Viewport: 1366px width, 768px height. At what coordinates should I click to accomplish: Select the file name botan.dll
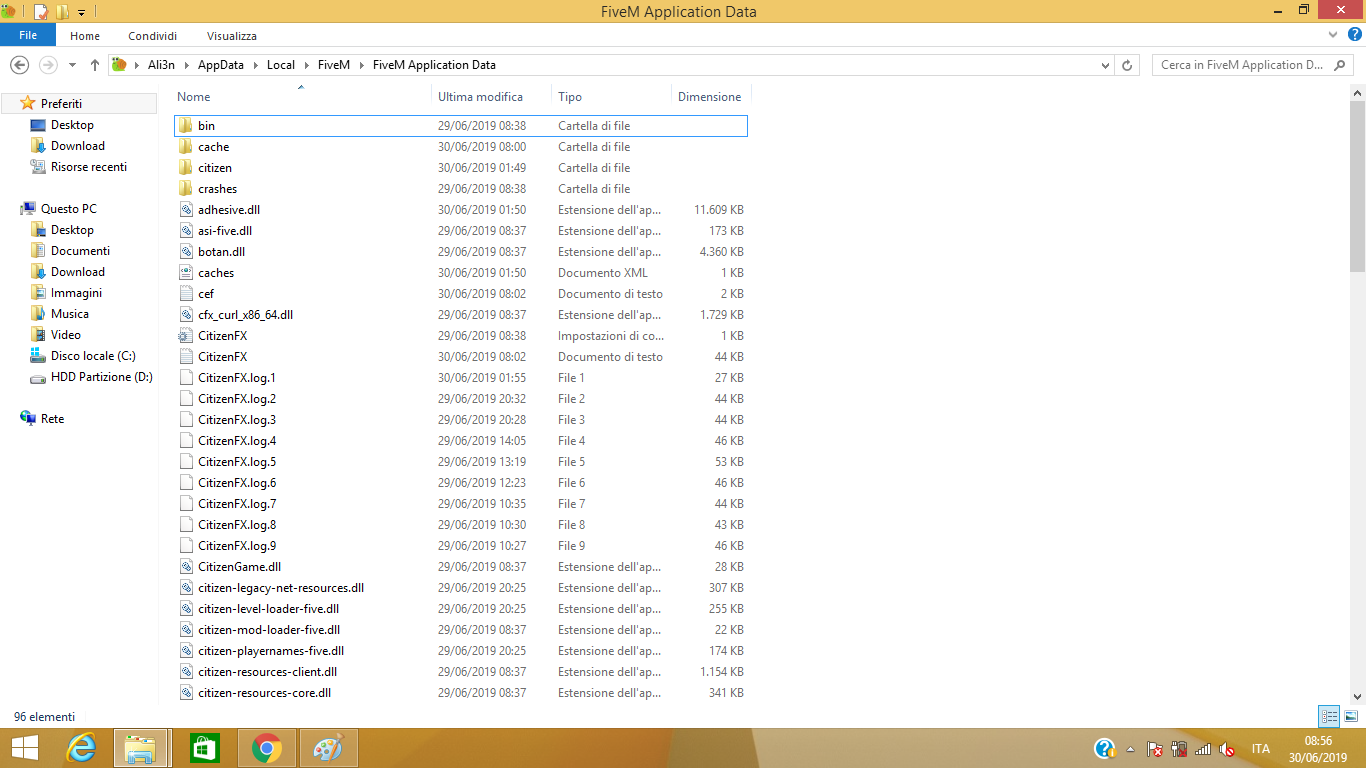(x=221, y=252)
